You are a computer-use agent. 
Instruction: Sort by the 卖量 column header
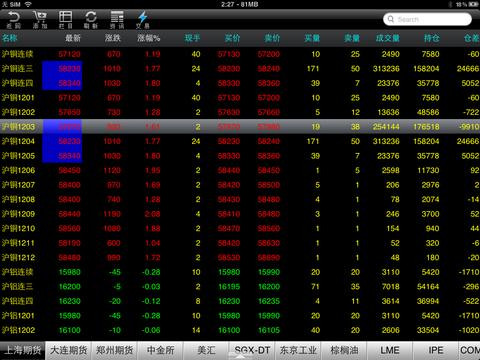(x=352, y=38)
